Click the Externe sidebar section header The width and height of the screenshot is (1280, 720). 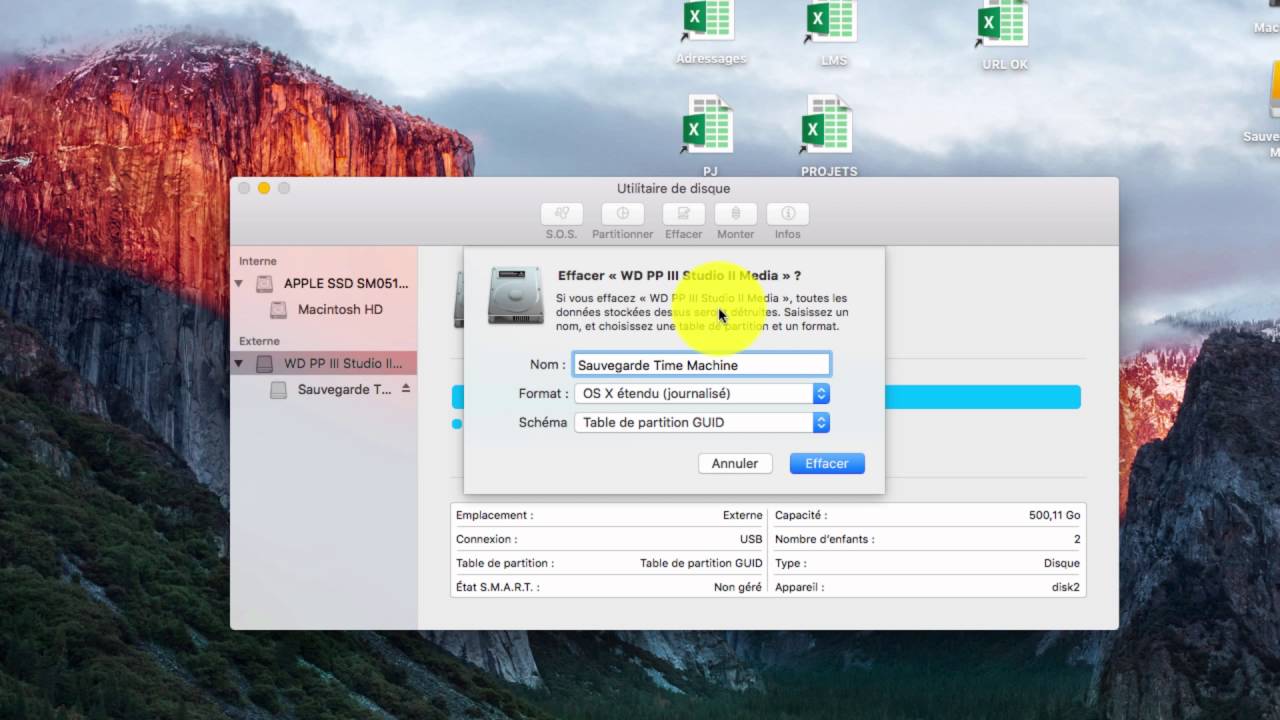coord(259,341)
